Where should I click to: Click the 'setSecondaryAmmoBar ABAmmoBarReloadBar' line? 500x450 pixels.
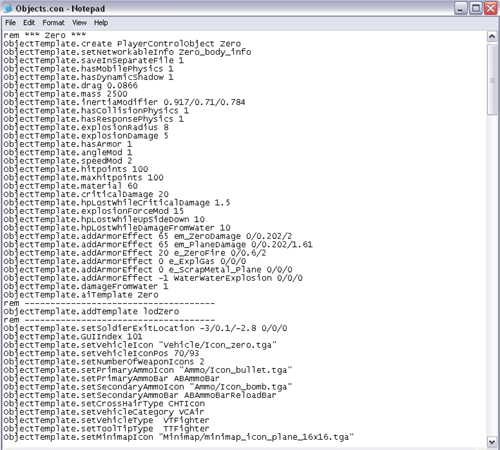(140, 395)
